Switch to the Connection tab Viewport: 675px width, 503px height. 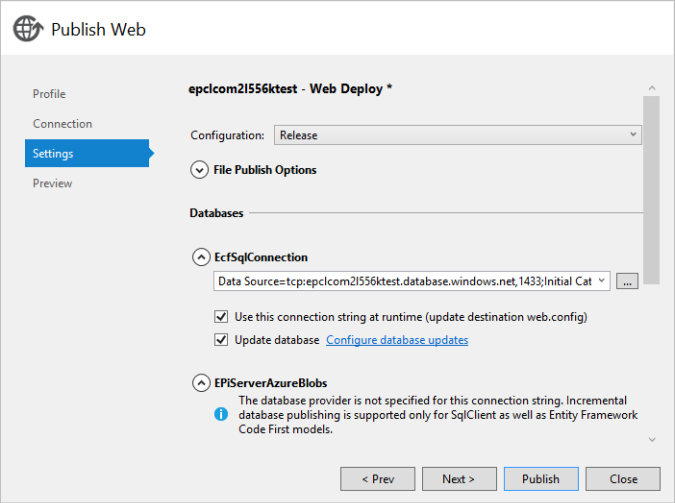click(x=62, y=124)
